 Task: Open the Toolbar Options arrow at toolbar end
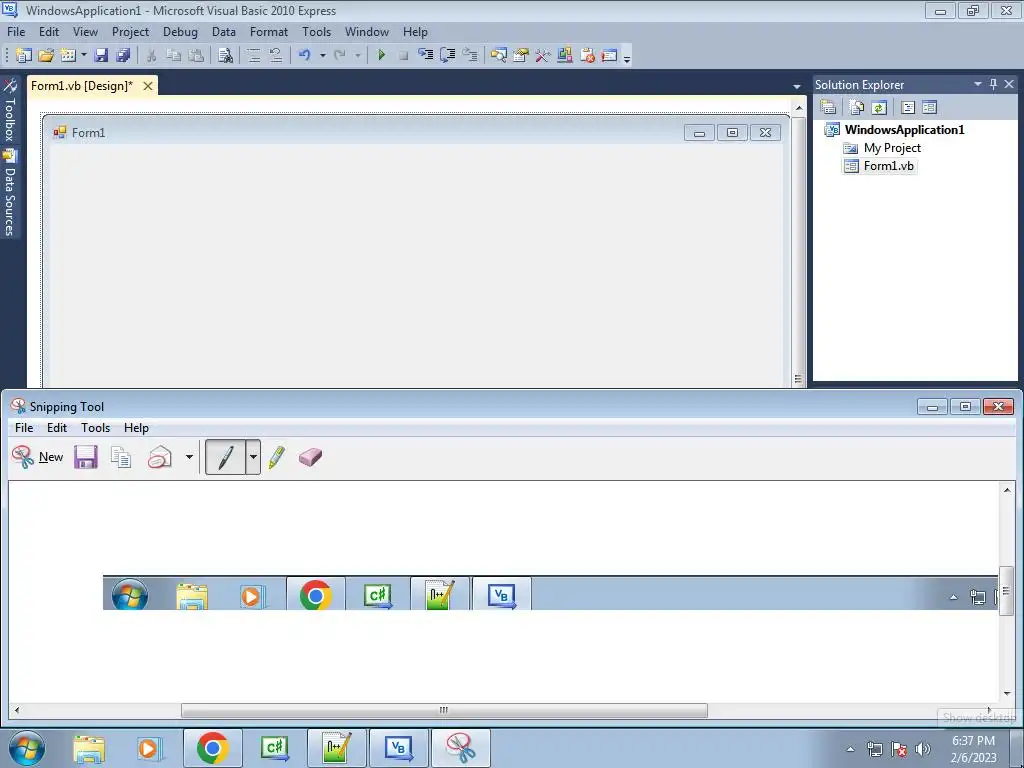coord(627,58)
